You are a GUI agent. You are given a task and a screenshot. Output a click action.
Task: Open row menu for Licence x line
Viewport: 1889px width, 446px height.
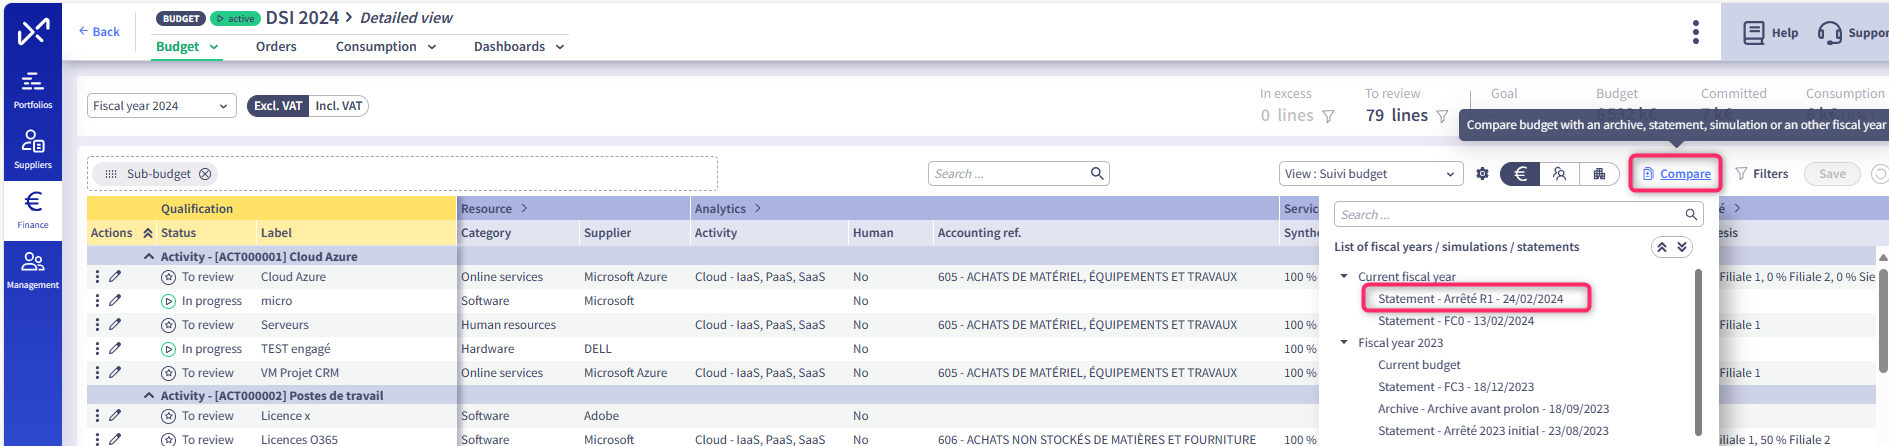tap(97, 416)
